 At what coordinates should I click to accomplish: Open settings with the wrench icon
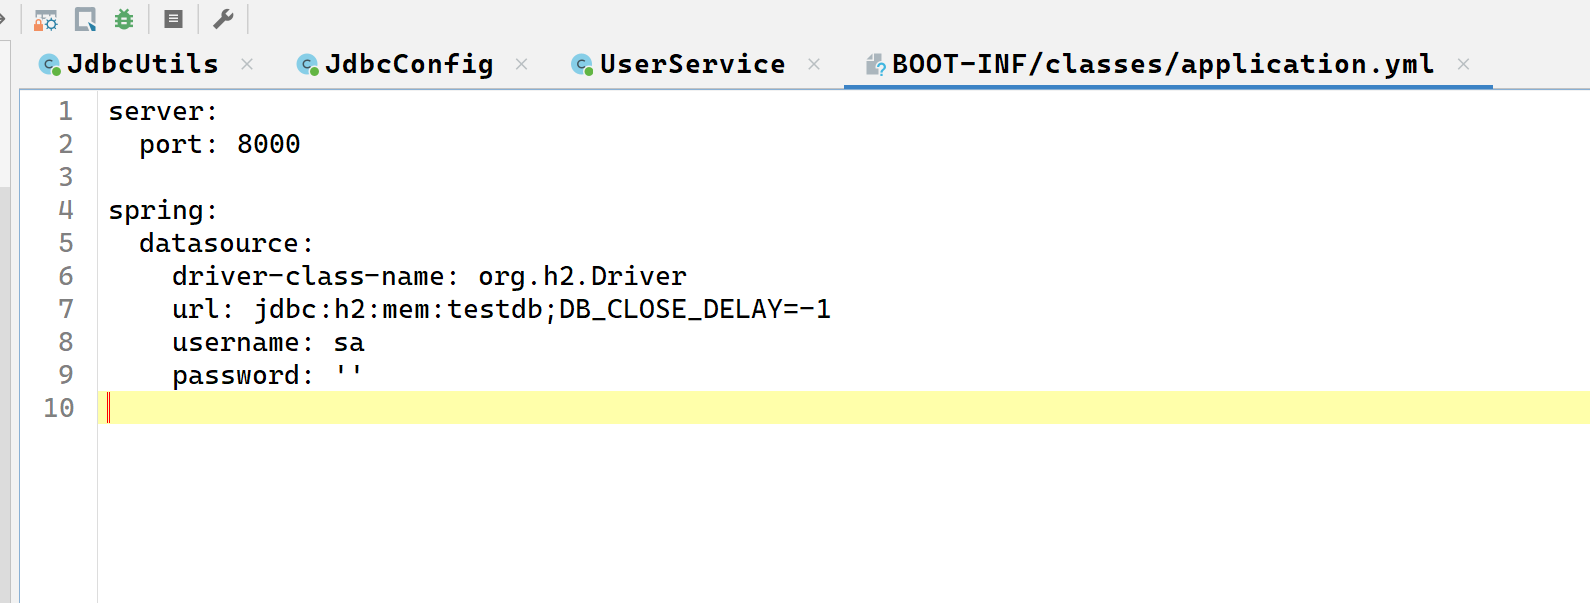(x=223, y=19)
